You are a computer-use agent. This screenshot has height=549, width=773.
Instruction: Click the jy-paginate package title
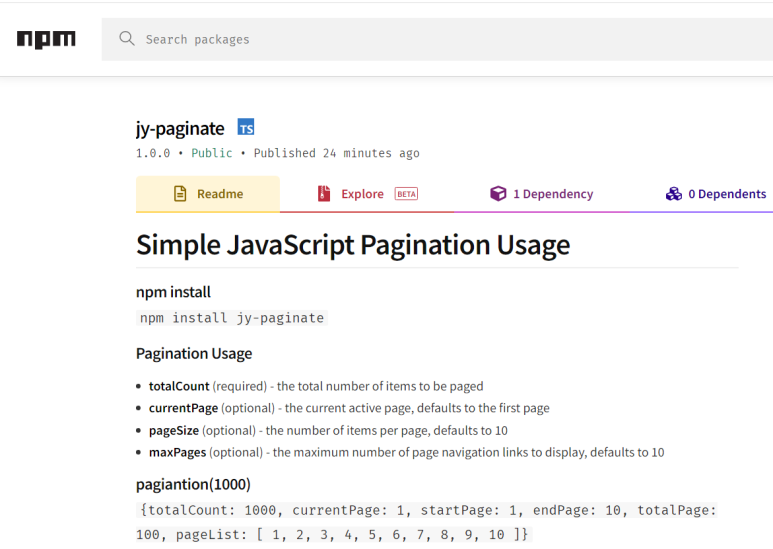click(x=180, y=129)
